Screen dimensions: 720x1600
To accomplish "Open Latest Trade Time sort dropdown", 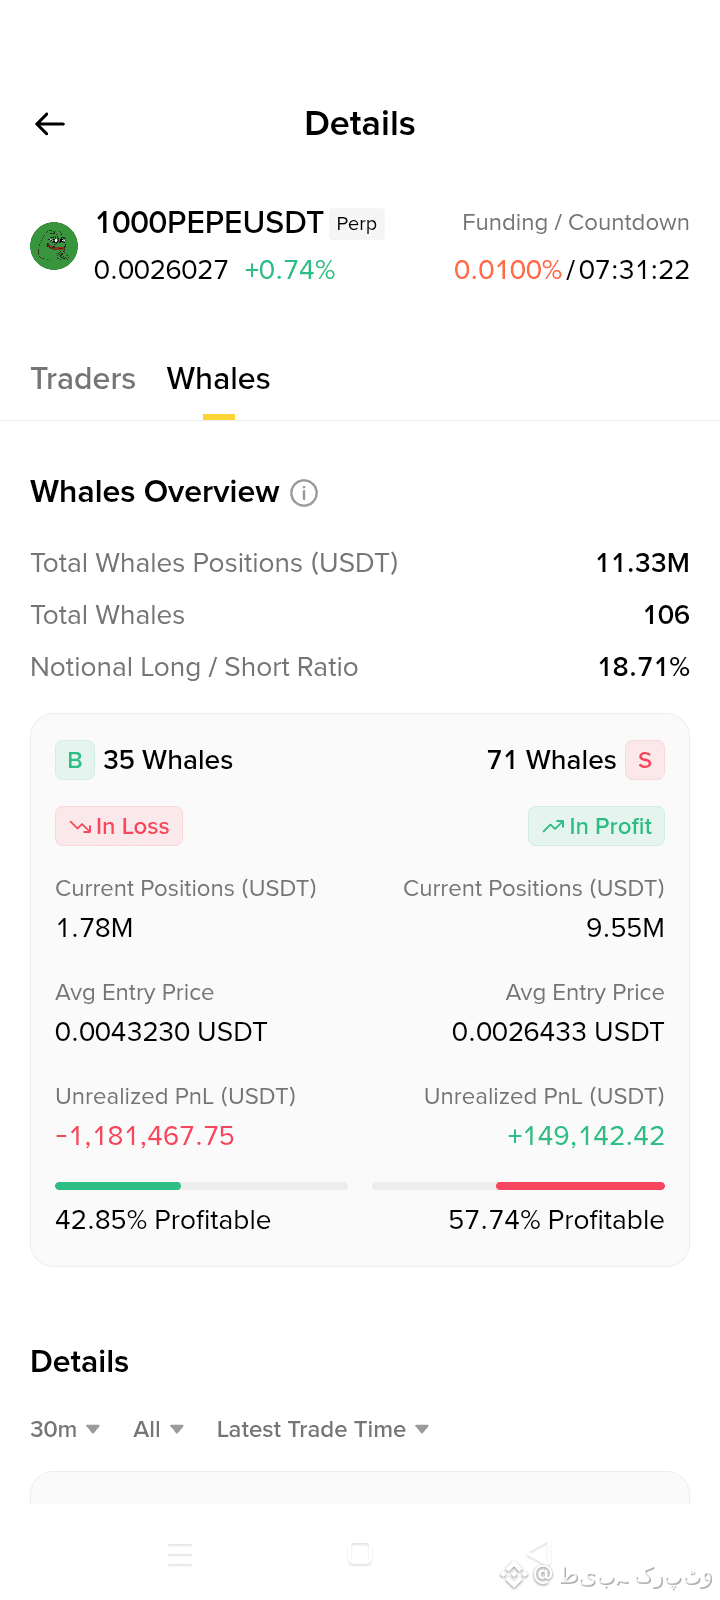I will (323, 1429).
